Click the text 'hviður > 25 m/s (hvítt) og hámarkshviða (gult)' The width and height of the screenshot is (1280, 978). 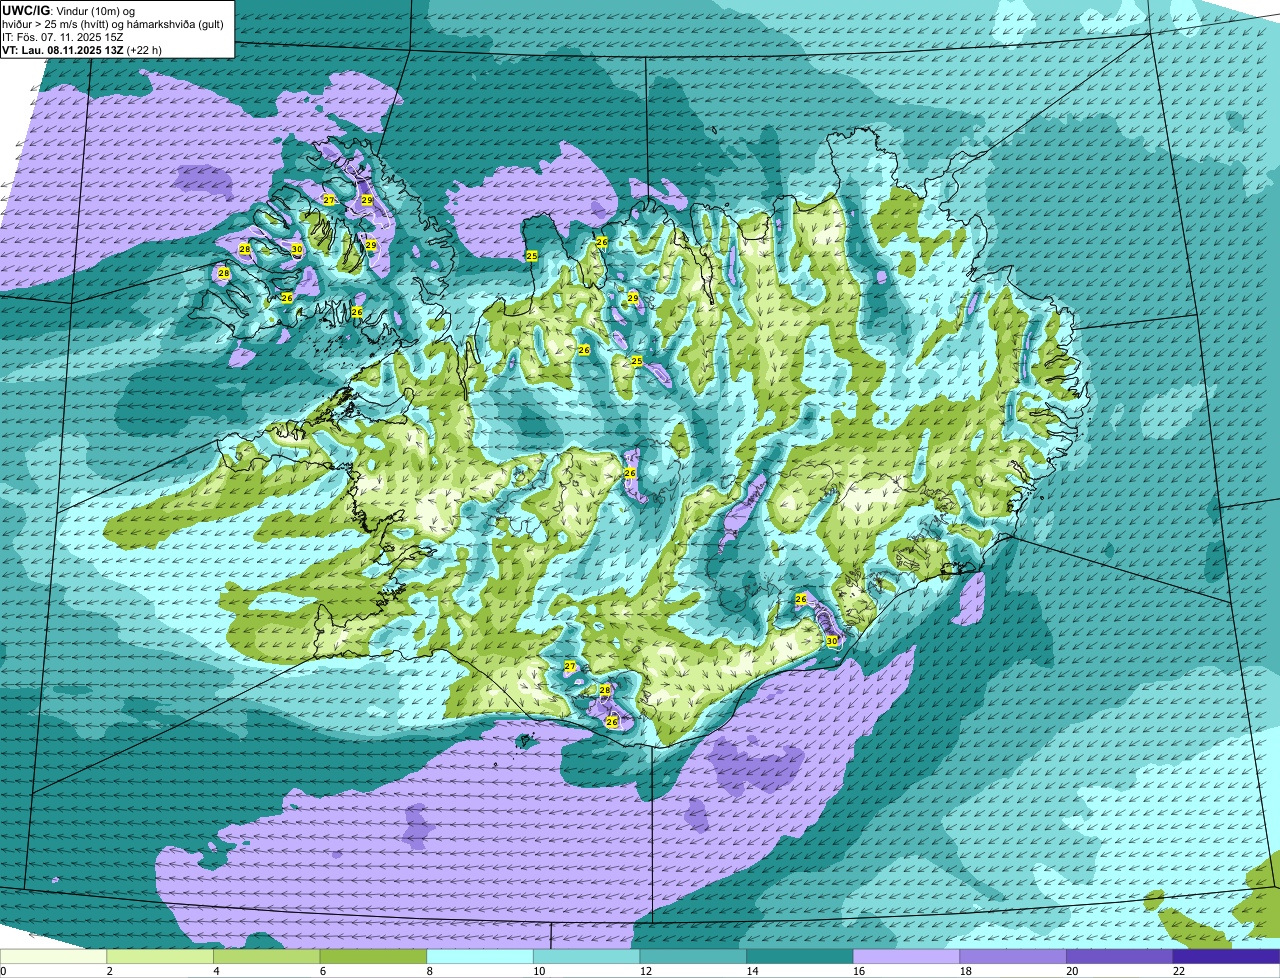[113, 23]
